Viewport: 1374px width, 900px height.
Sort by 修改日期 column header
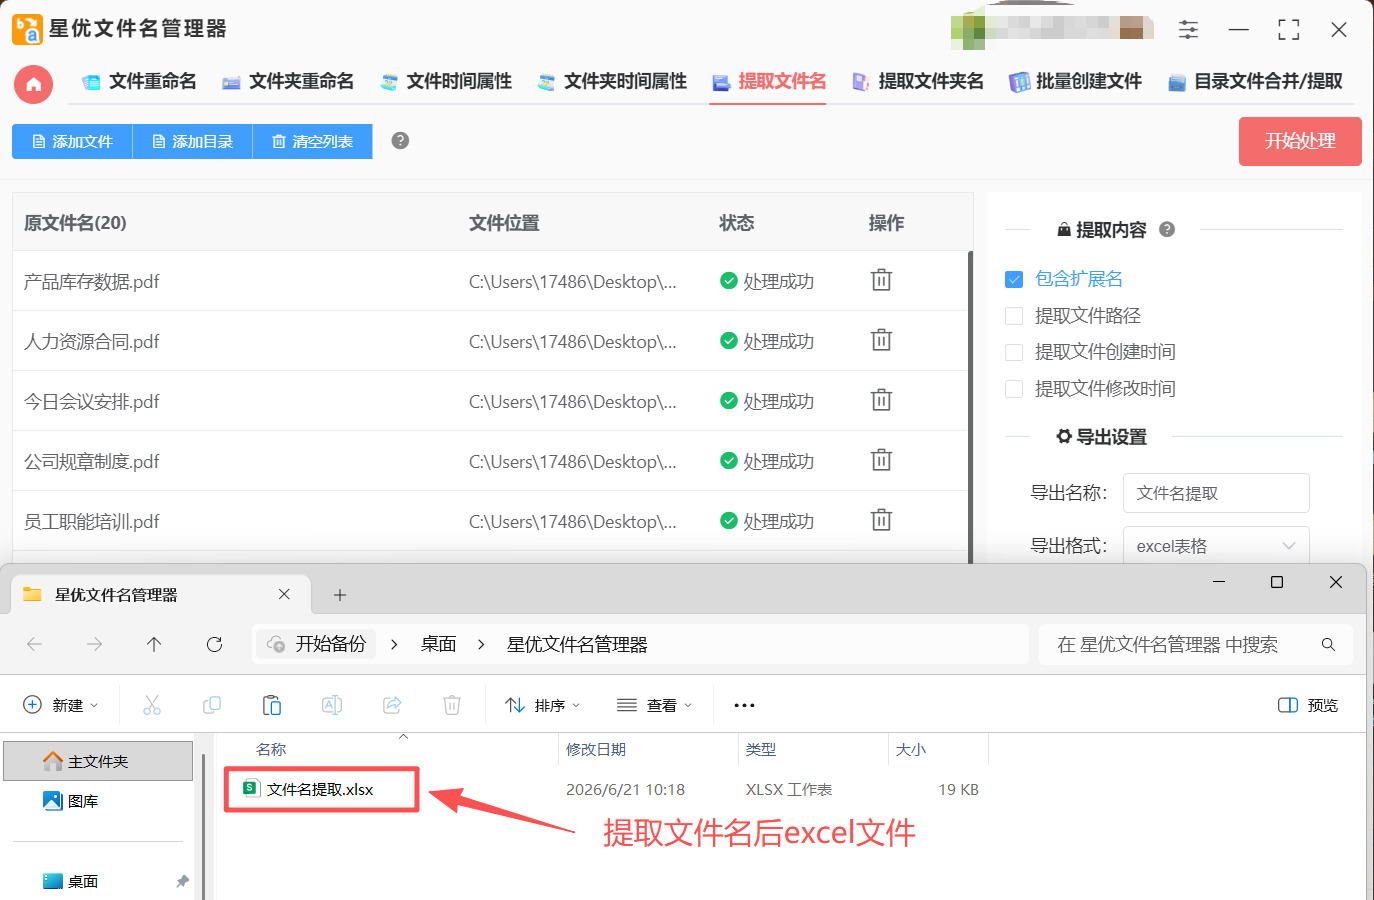[x=596, y=749]
